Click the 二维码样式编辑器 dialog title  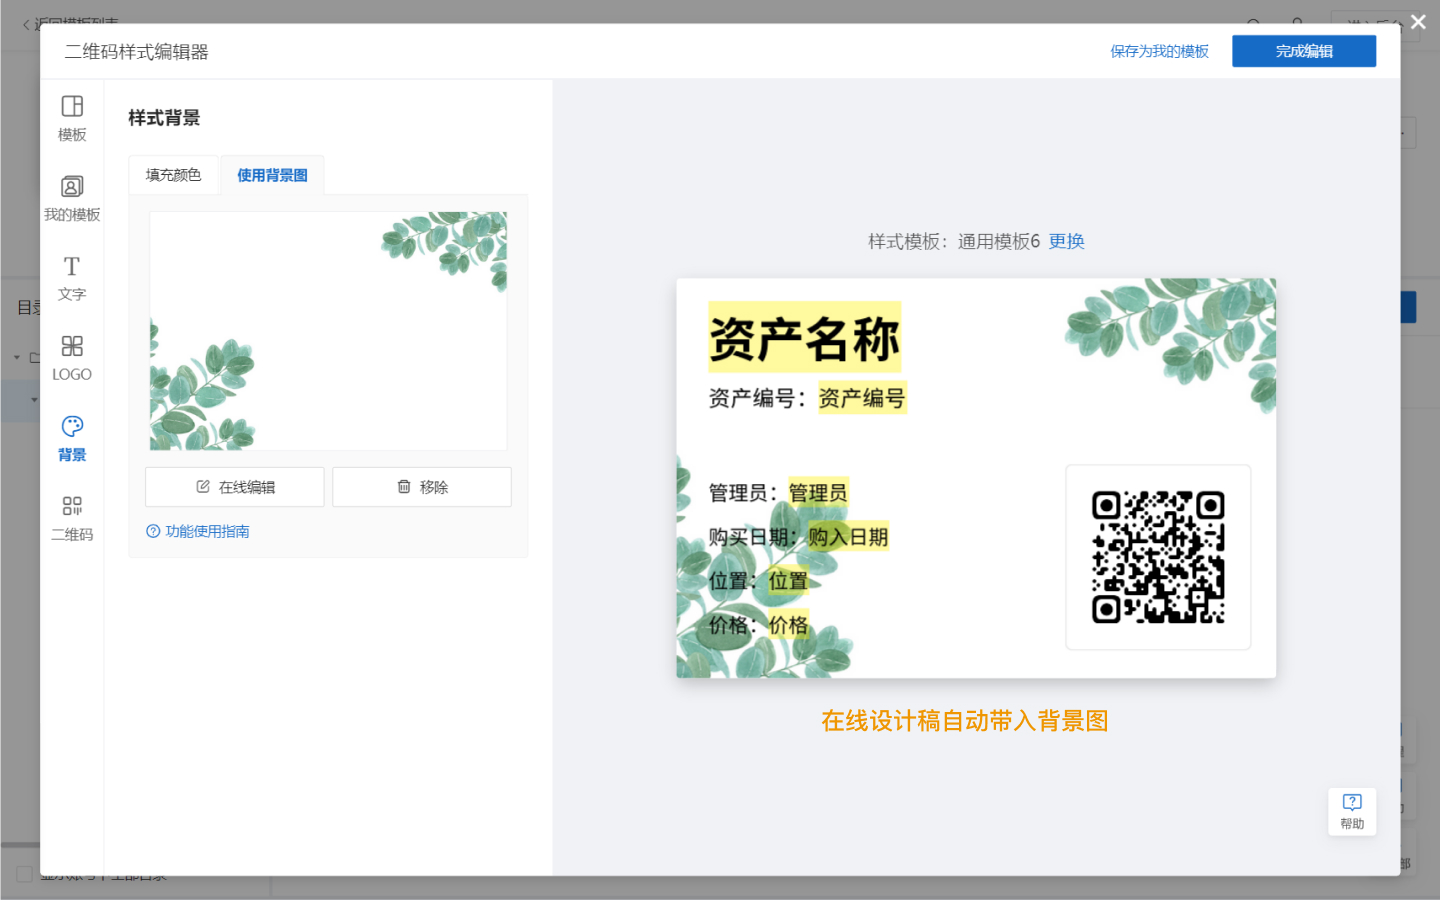[137, 52]
